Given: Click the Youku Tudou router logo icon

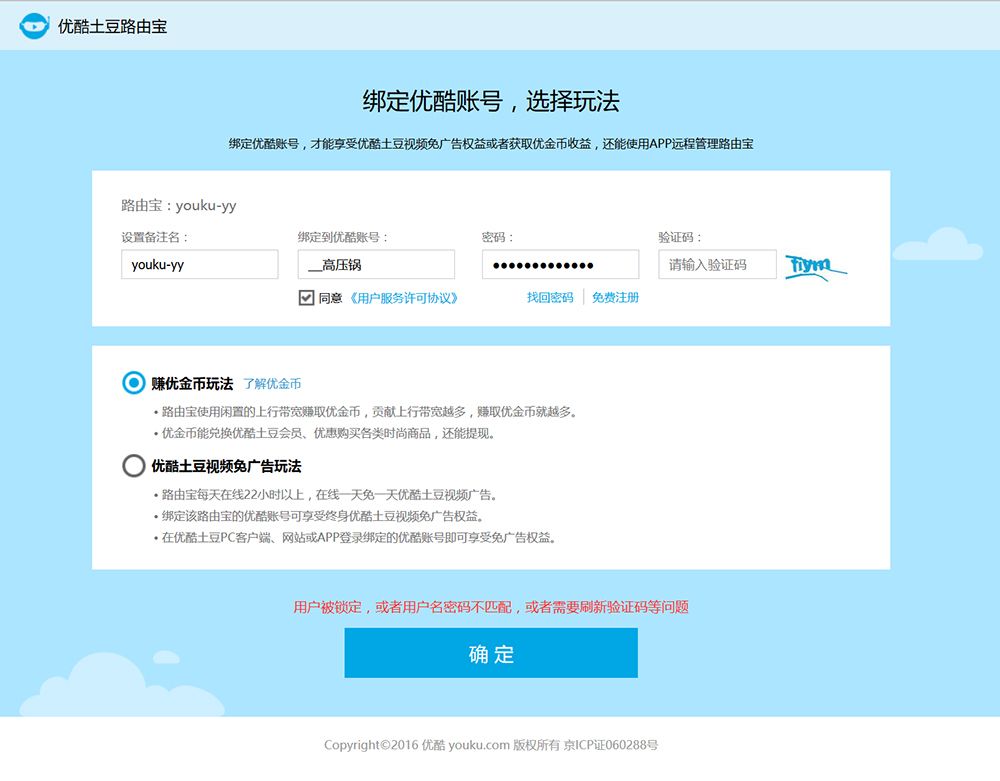Looking at the screenshot, I should point(34,26).
